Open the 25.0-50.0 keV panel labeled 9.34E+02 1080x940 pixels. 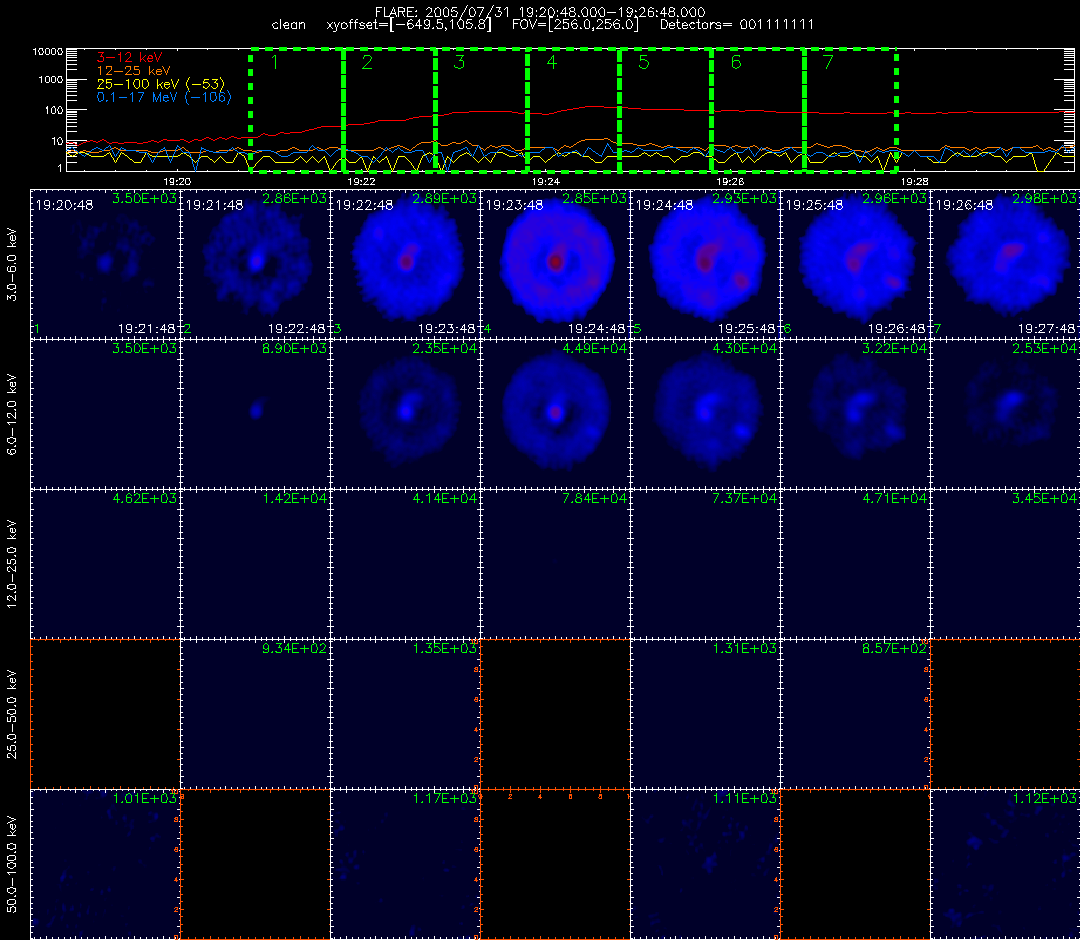pyautogui.click(x=256, y=714)
